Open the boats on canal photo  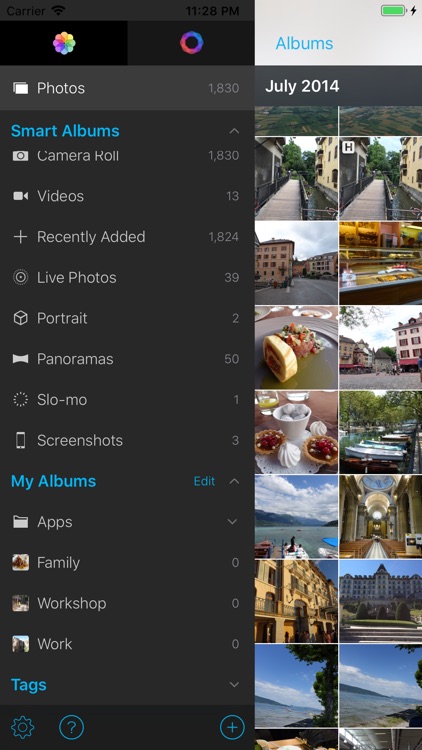tap(381, 432)
